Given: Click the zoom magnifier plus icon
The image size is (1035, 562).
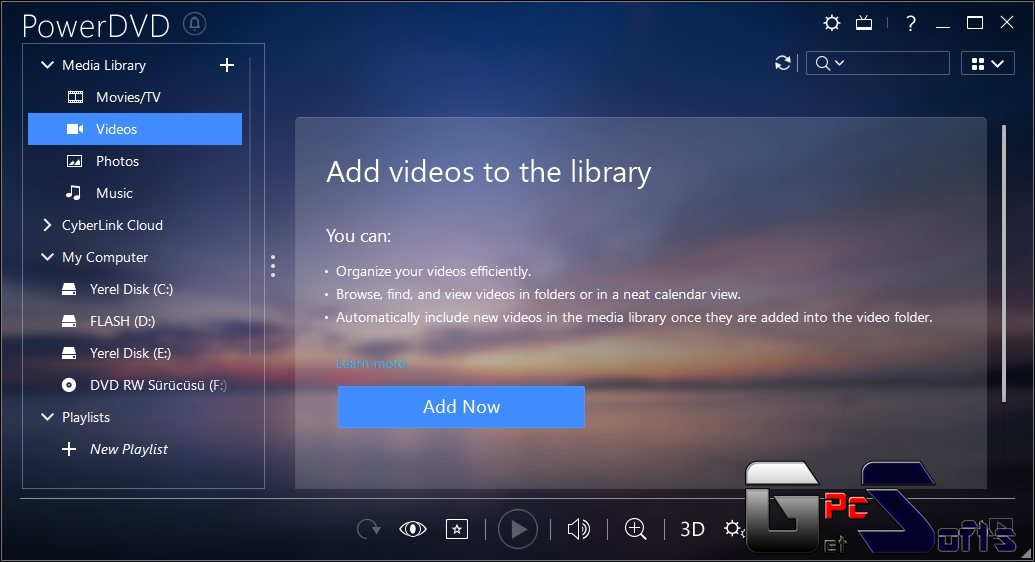Looking at the screenshot, I should [636, 529].
